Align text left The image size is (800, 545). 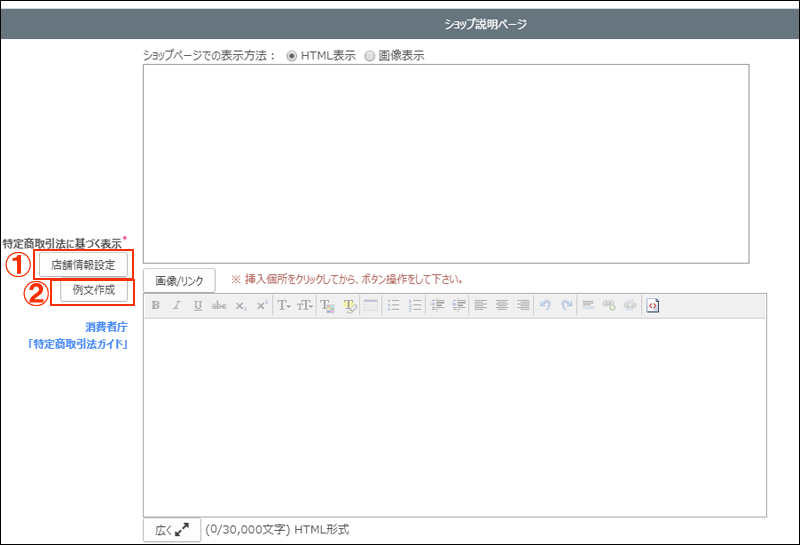click(x=481, y=305)
